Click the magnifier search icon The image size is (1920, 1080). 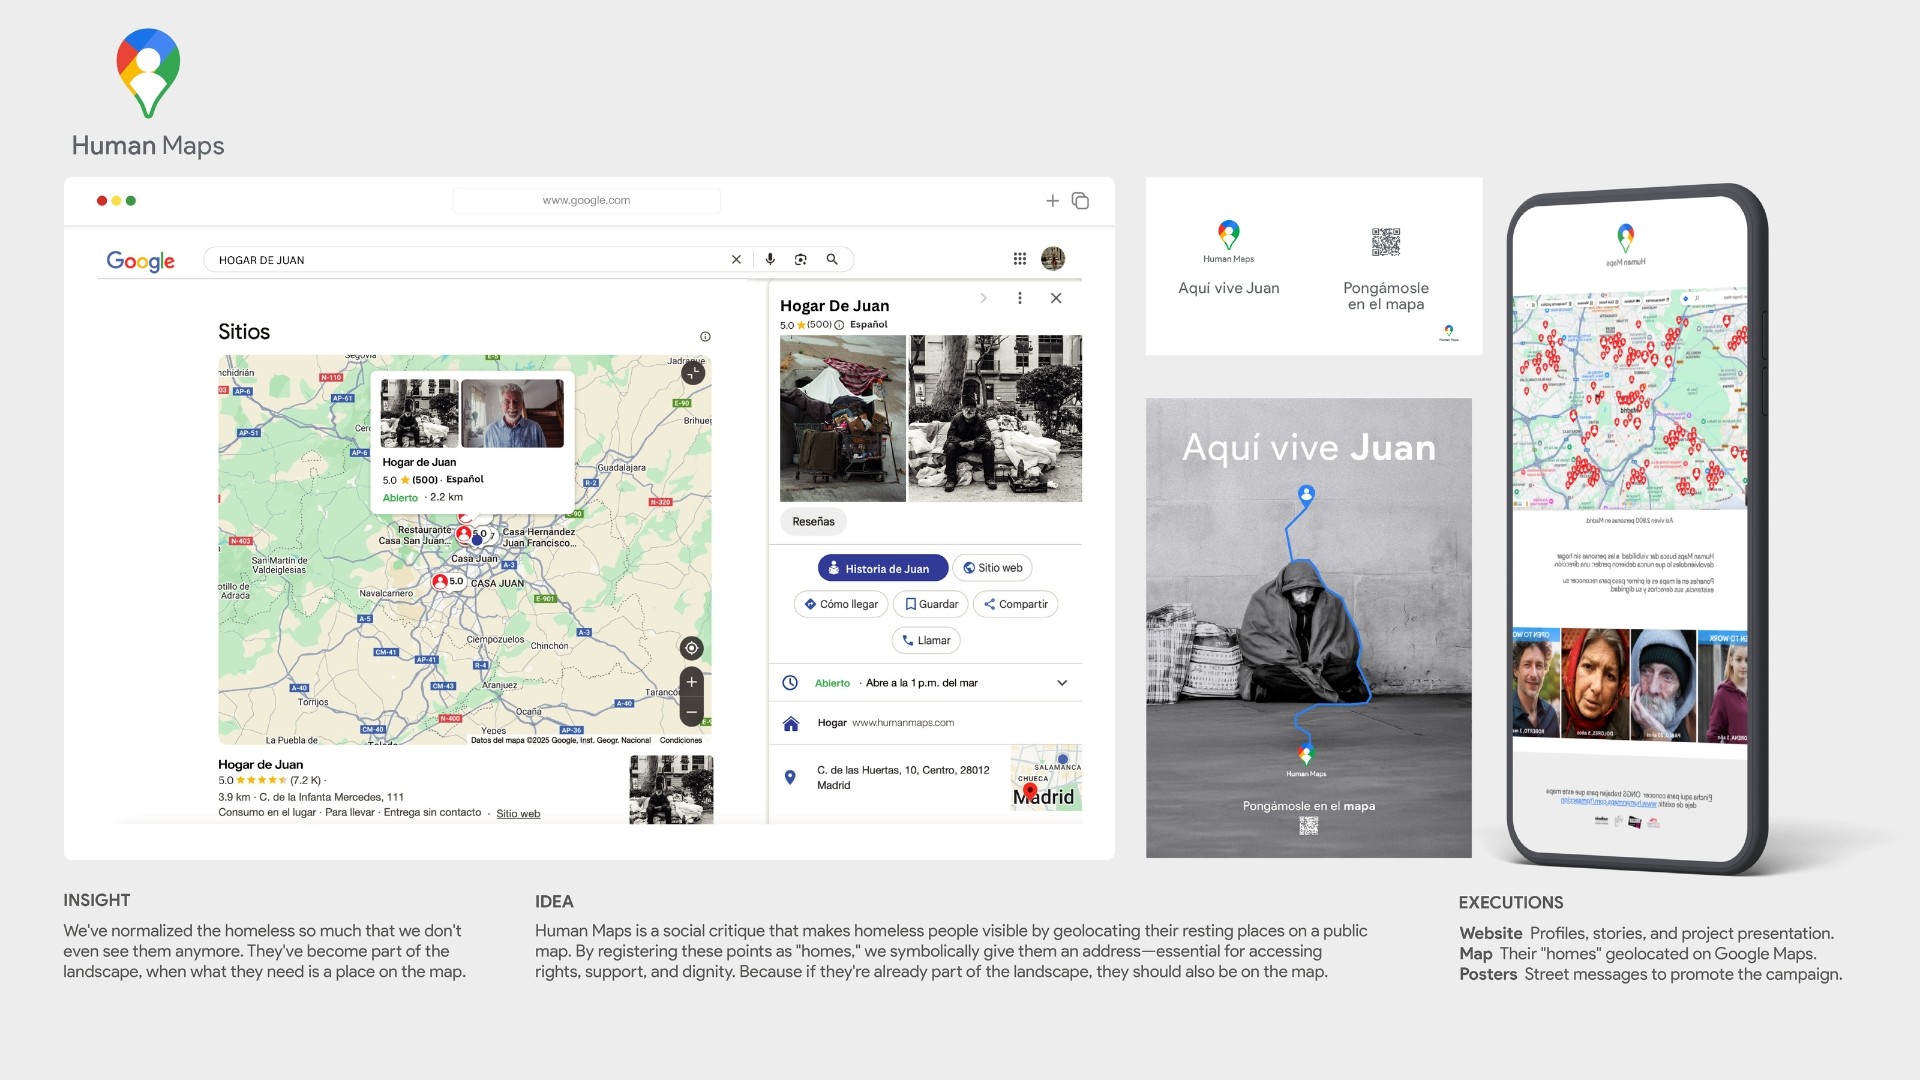[x=832, y=259]
